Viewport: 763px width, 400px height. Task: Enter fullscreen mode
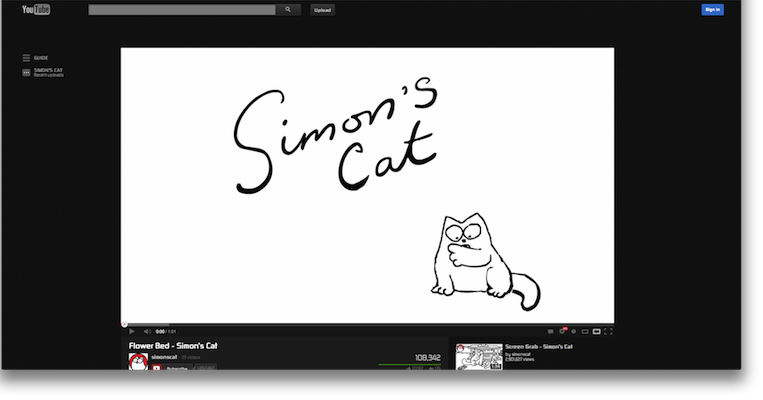point(608,331)
